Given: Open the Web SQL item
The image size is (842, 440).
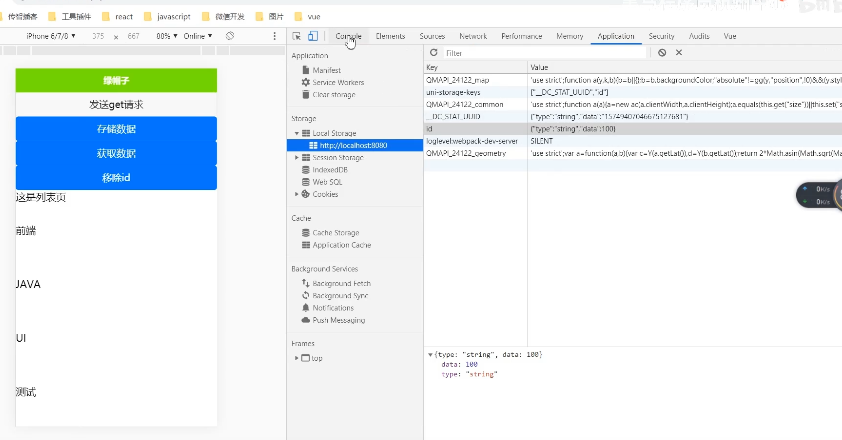Looking at the screenshot, I should [322, 182].
